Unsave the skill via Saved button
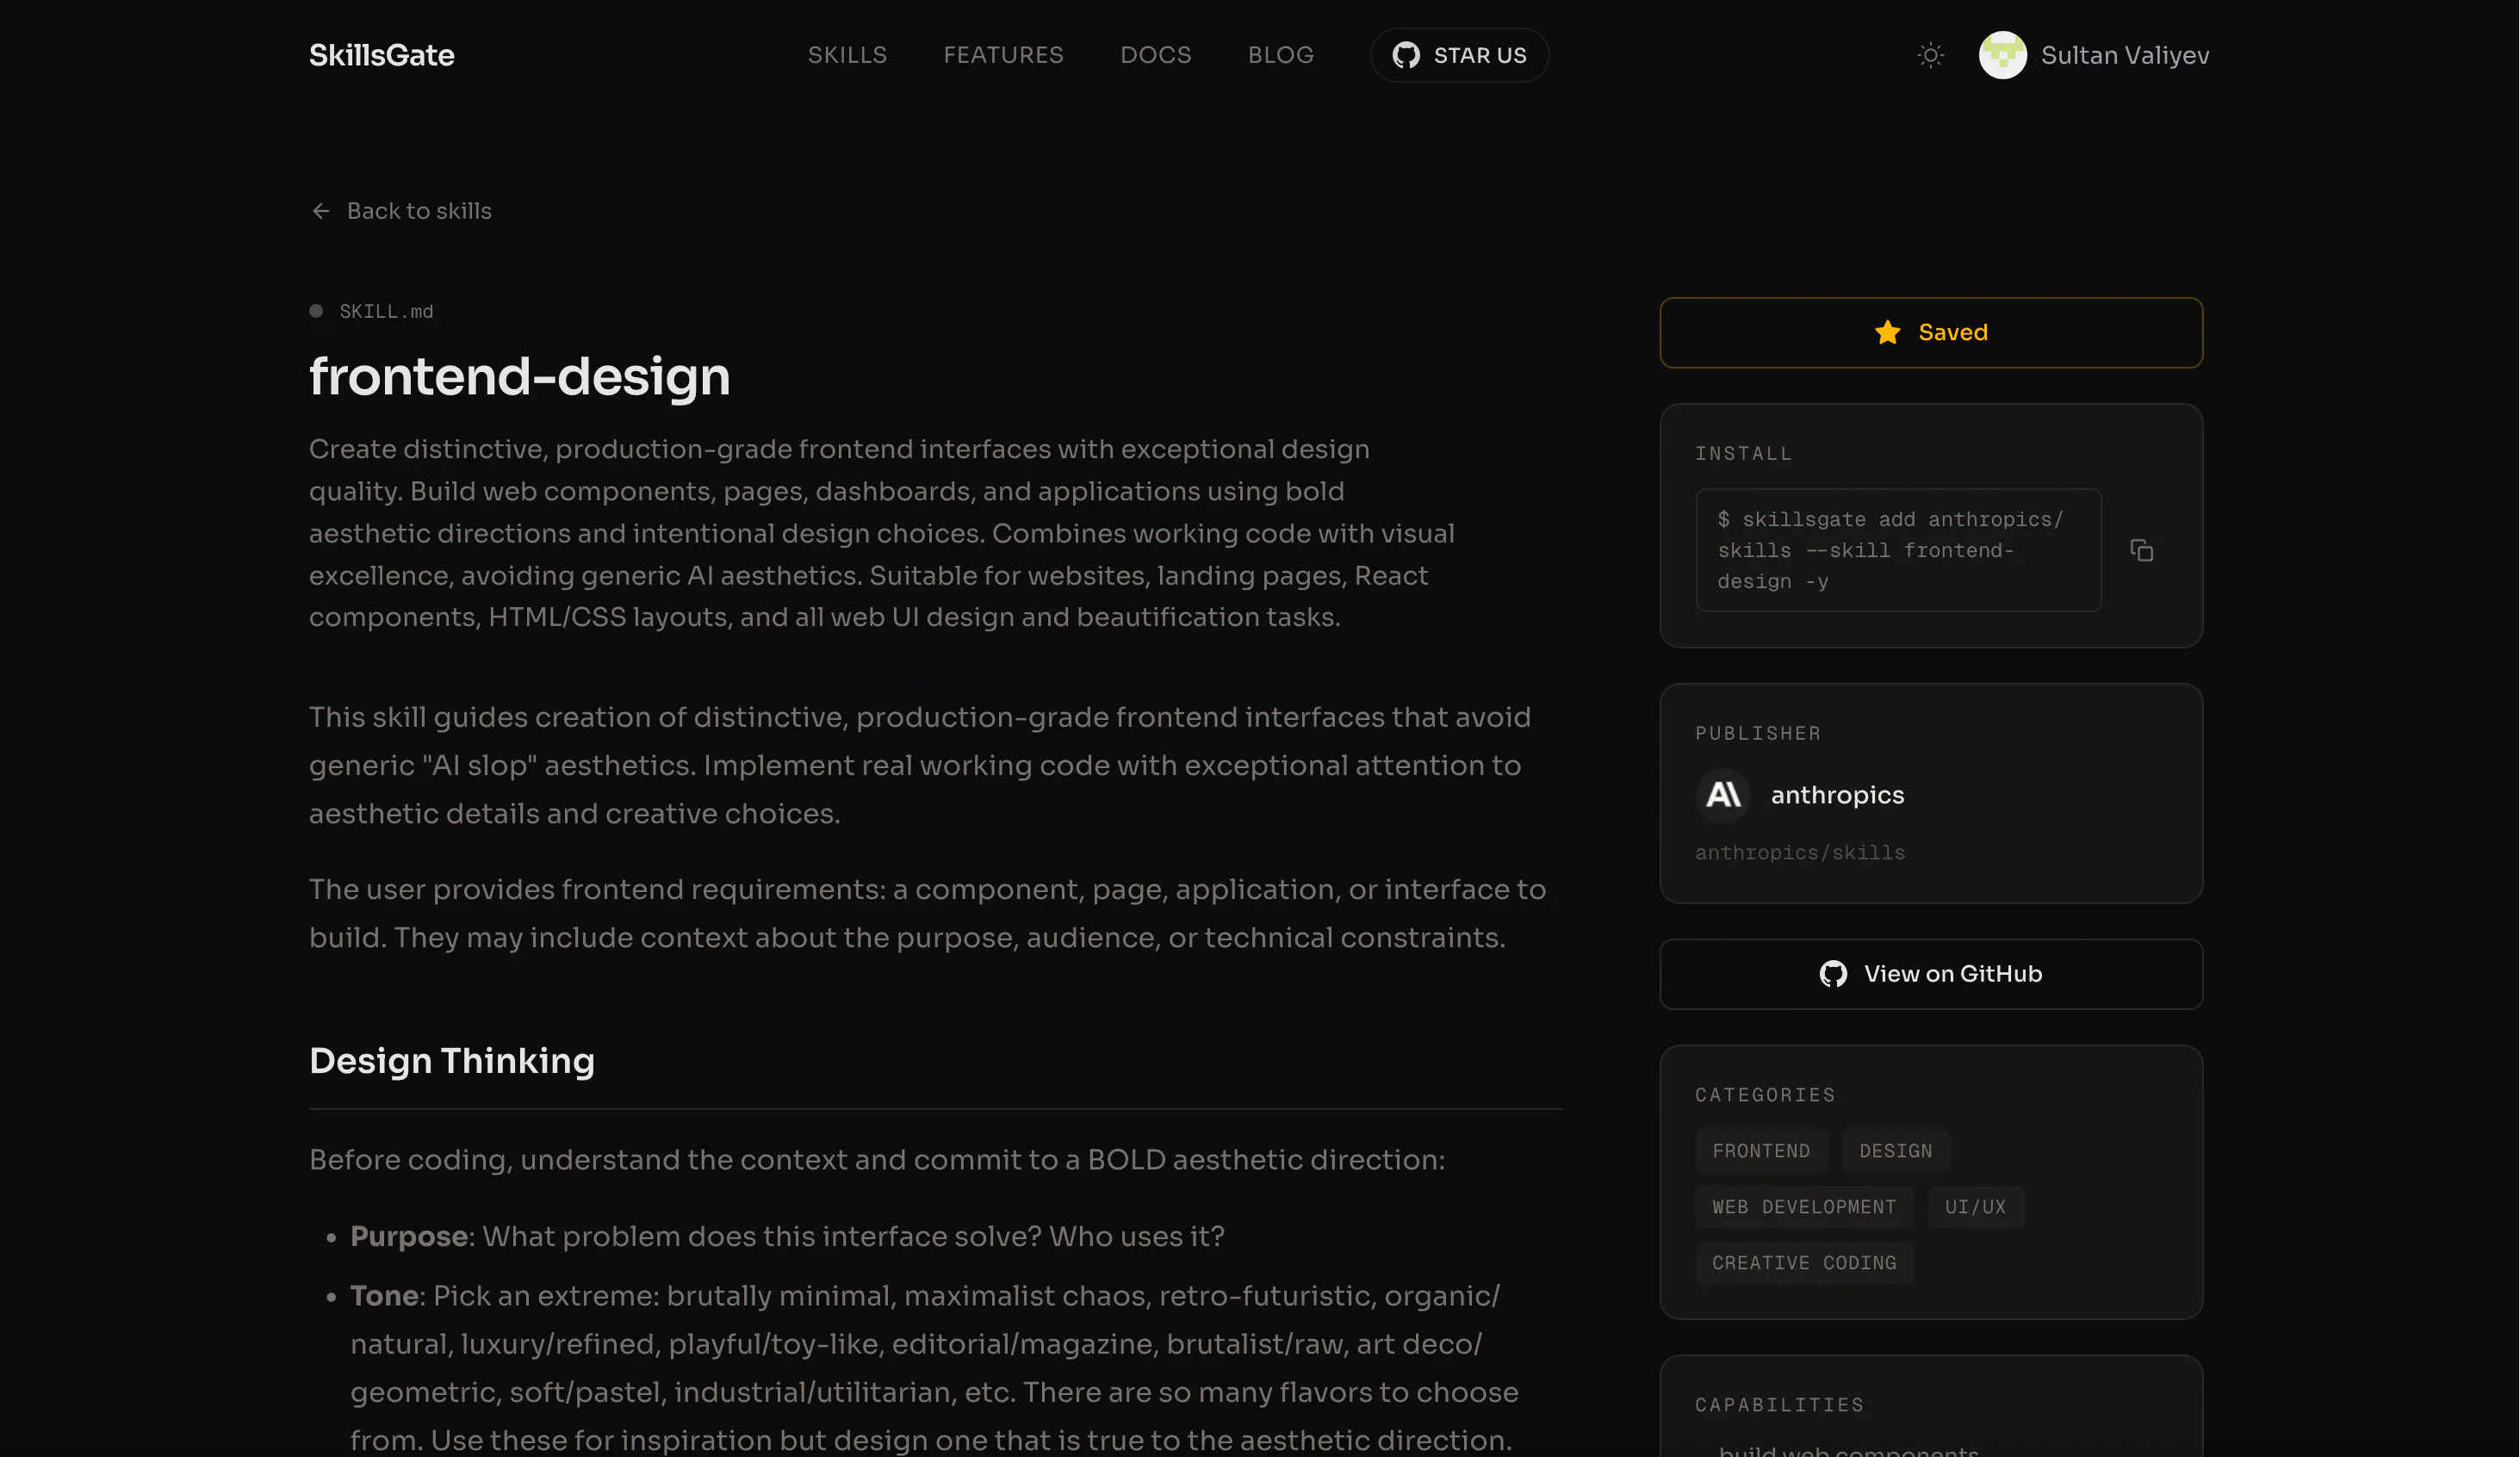2520x1457 pixels. point(1930,332)
